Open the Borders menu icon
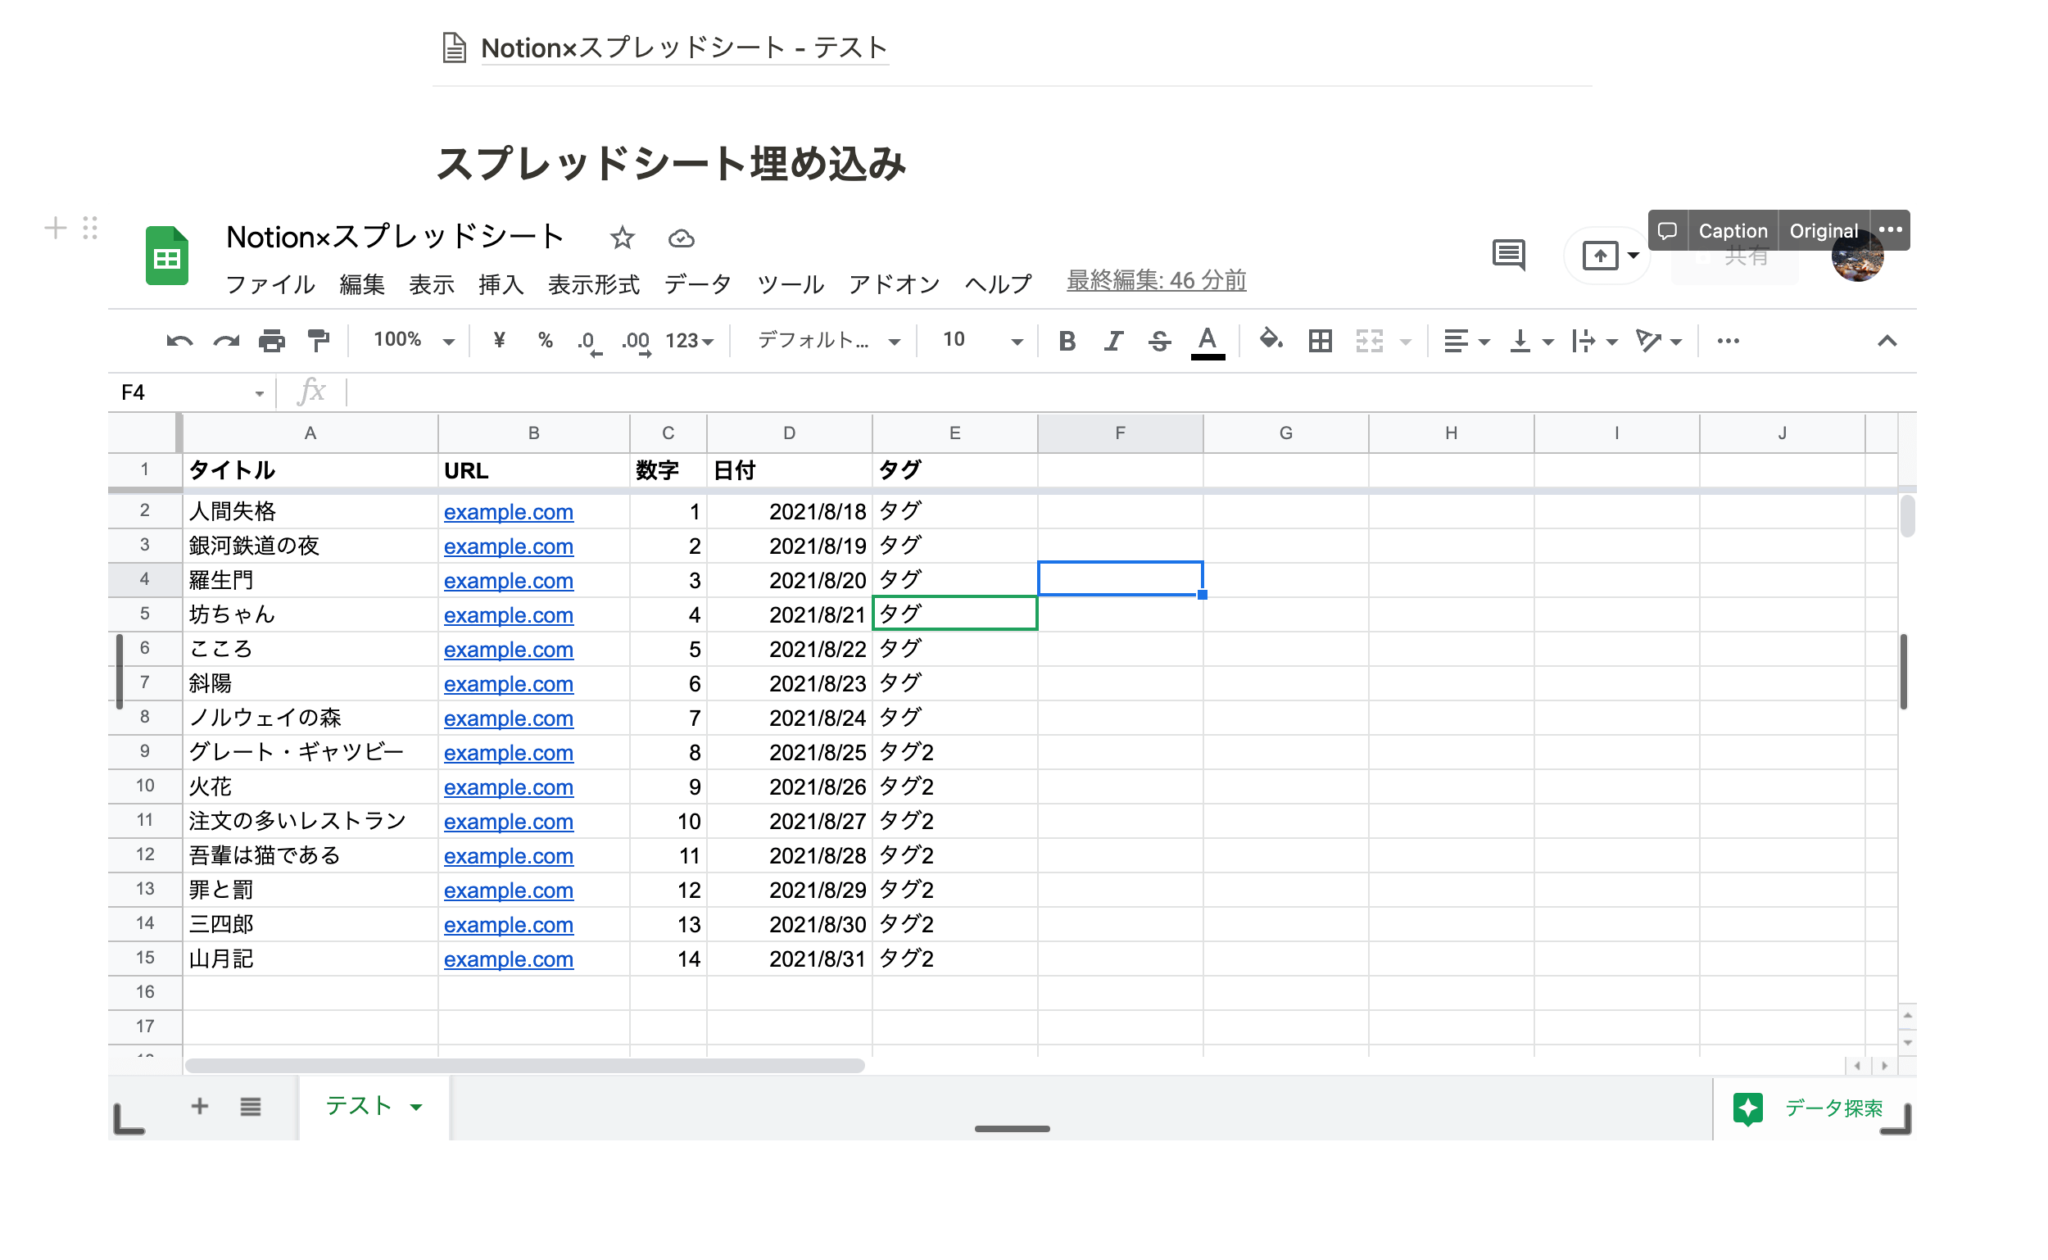The image size is (2048, 1260). 1319,340
